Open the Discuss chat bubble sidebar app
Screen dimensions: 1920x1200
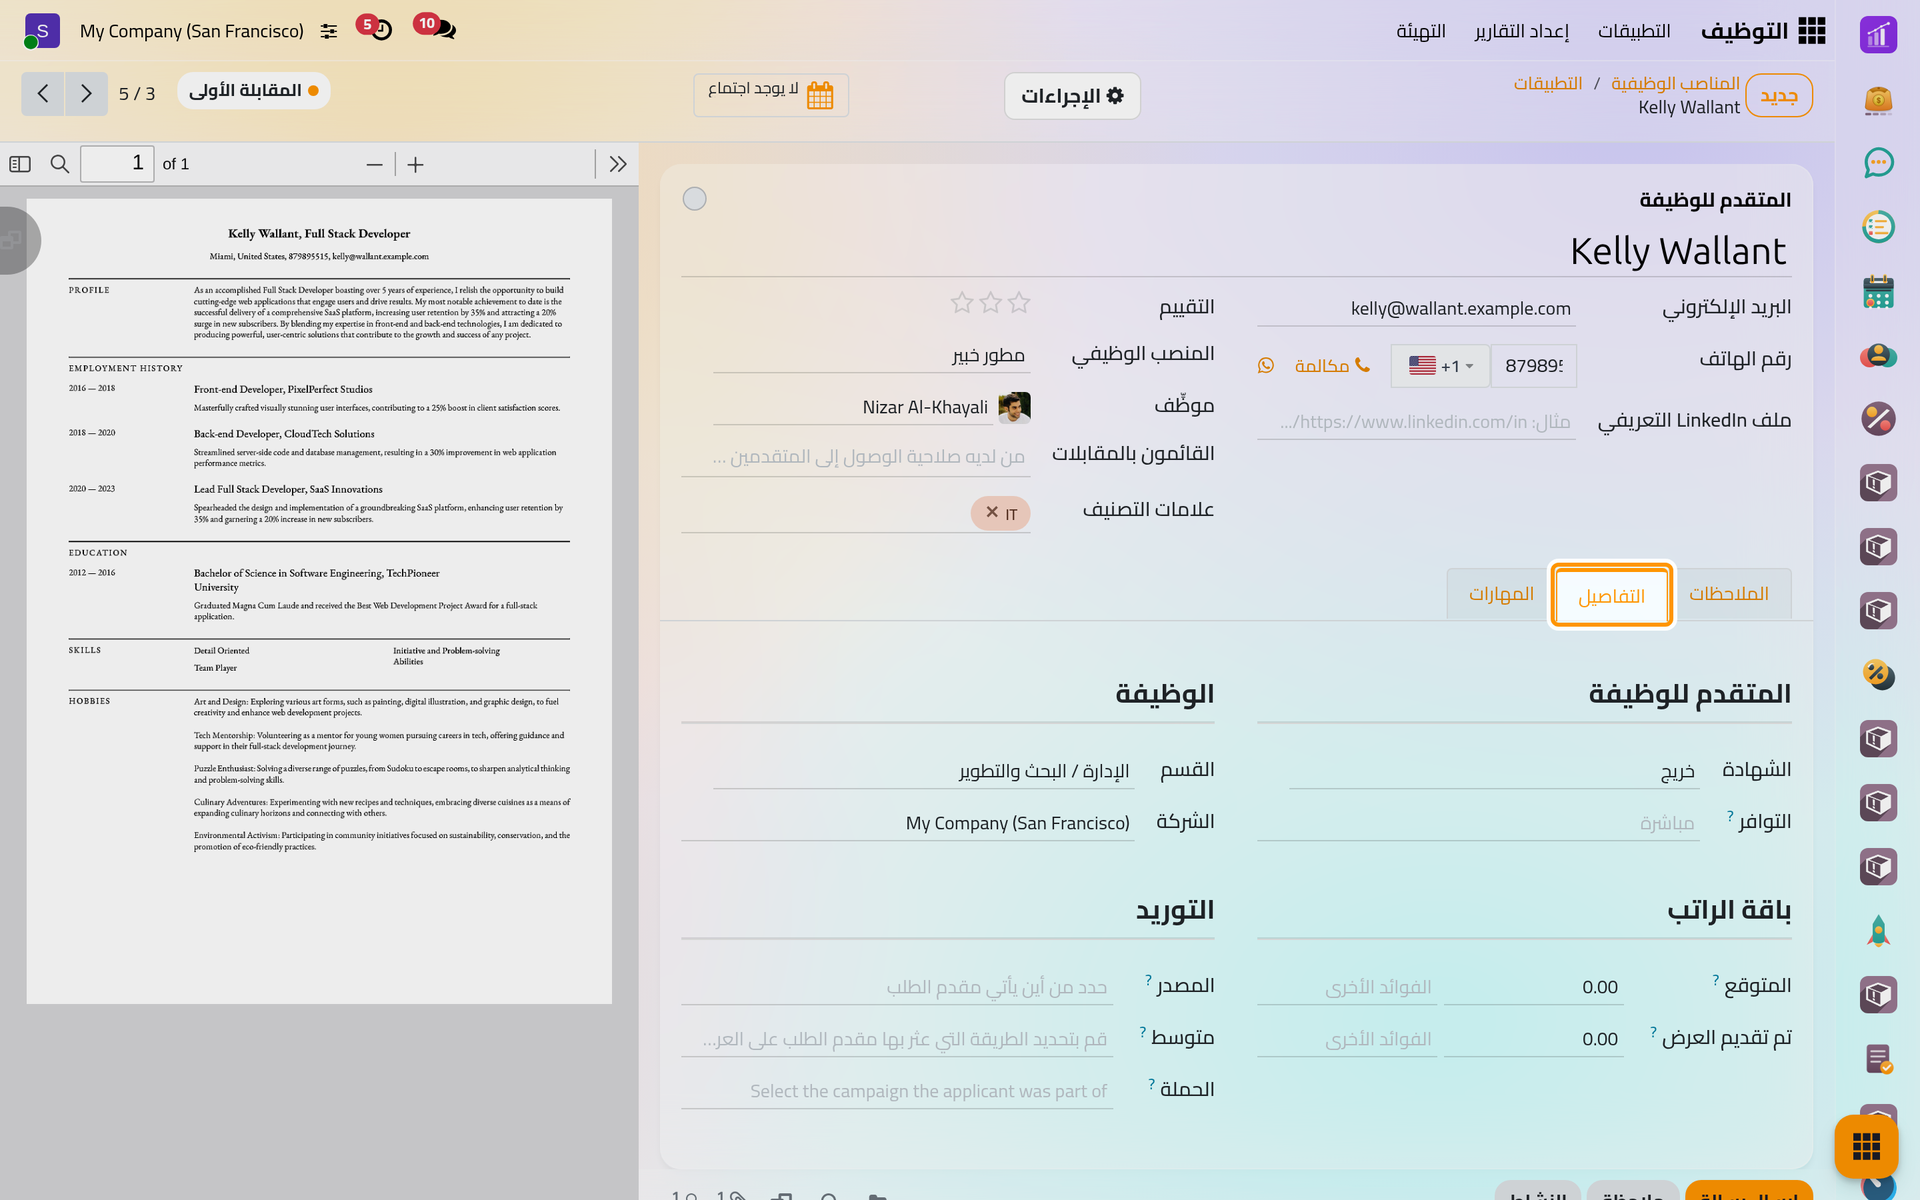point(1878,162)
